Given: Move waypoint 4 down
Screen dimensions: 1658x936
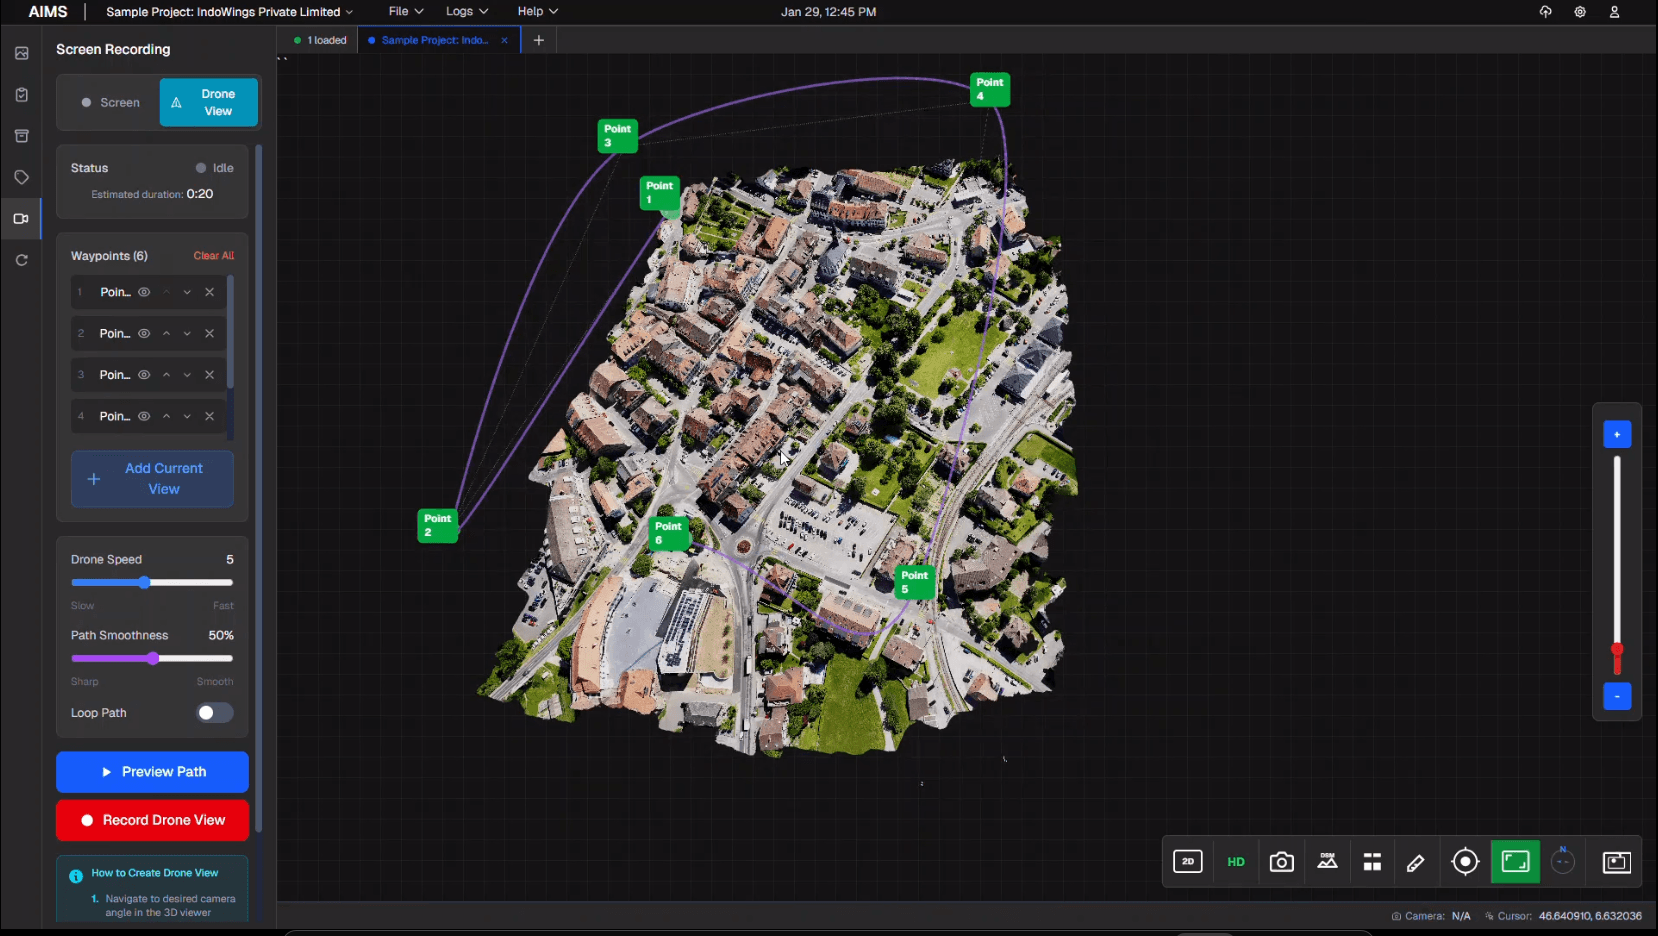Looking at the screenshot, I should click(187, 416).
